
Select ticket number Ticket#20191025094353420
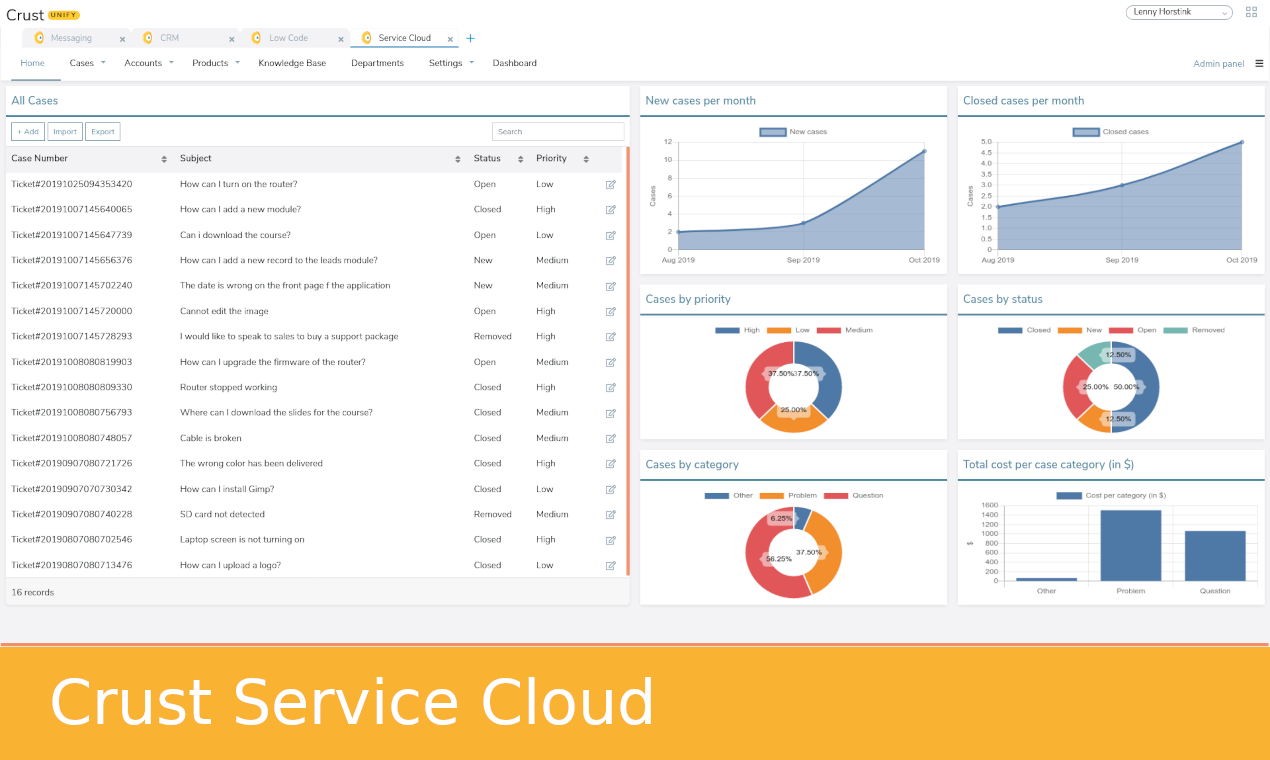pyautogui.click(x=72, y=184)
